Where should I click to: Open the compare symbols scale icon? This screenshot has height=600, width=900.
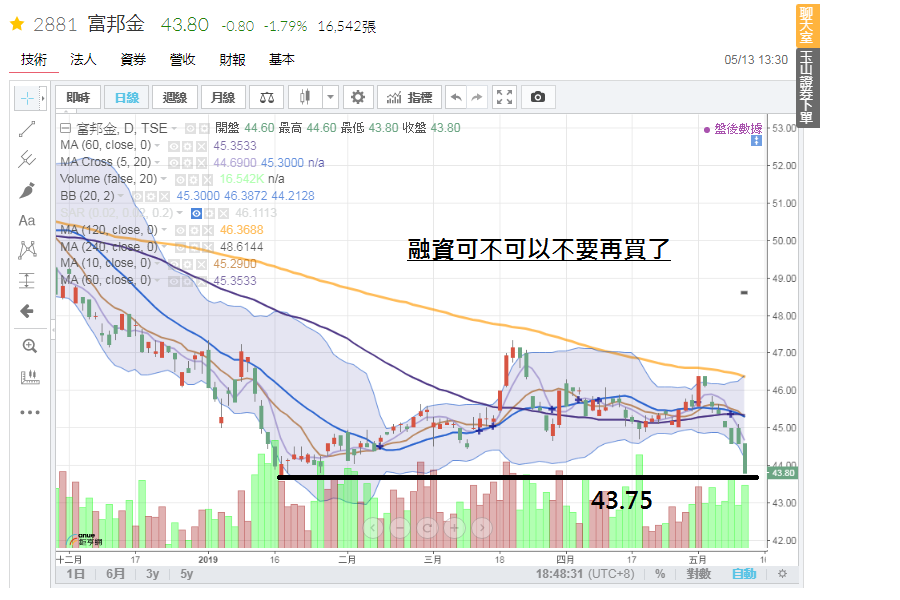tap(267, 97)
